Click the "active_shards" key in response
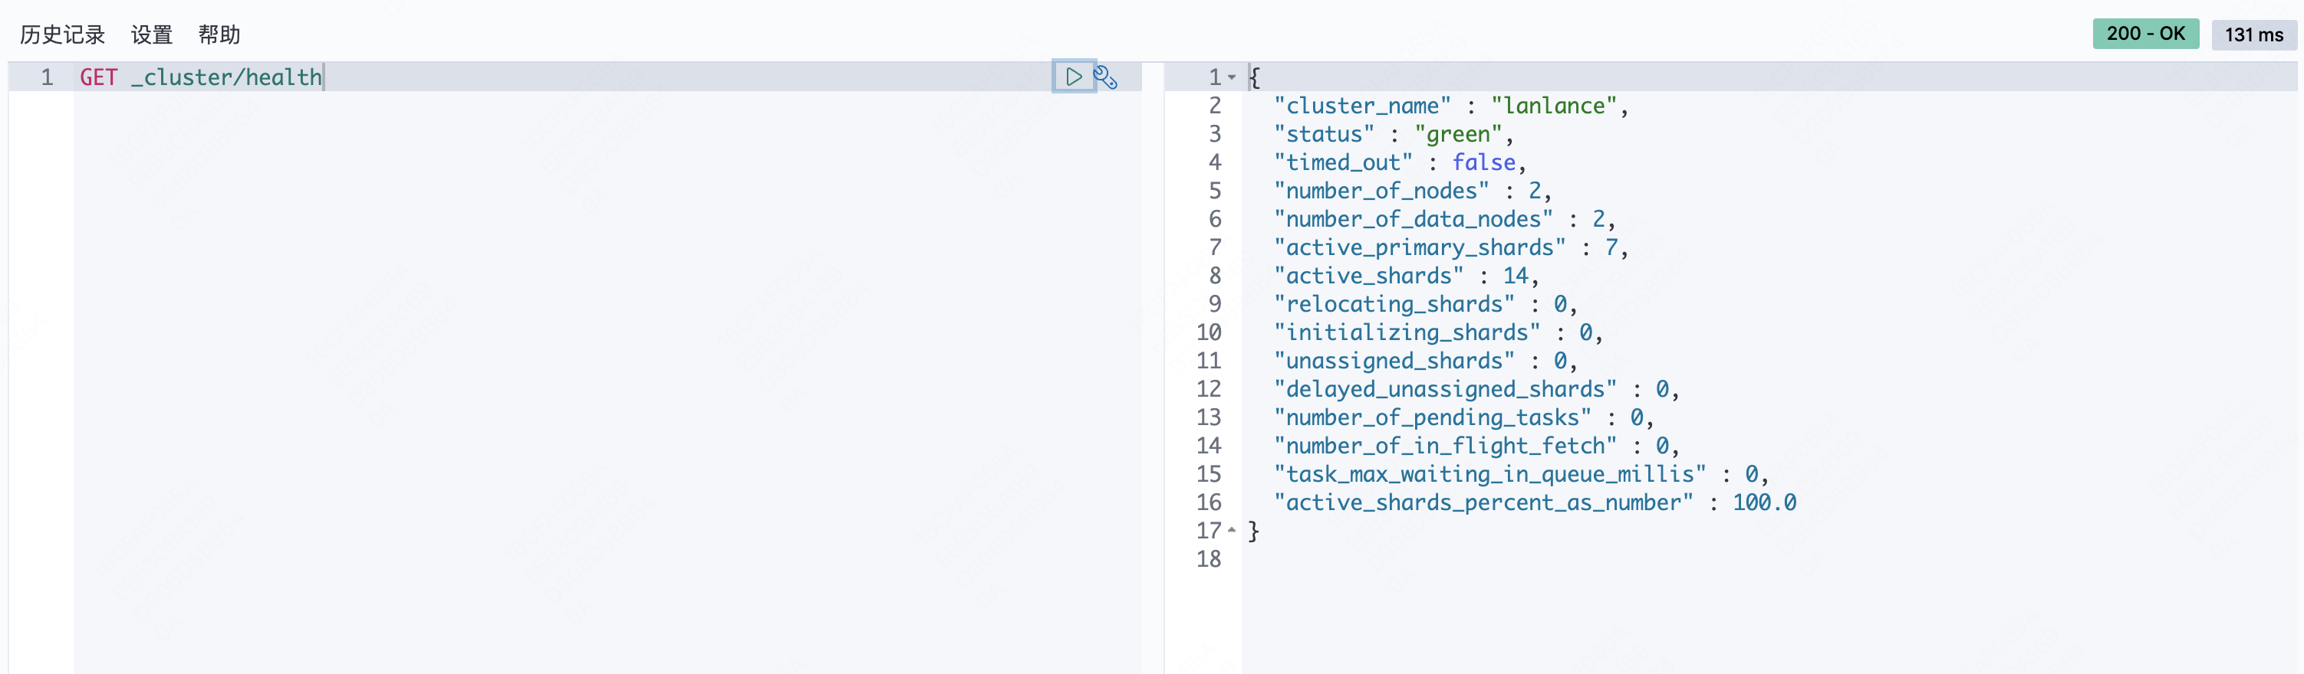Image resolution: width=2304 pixels, height=674 pixels. point(1368,276)
